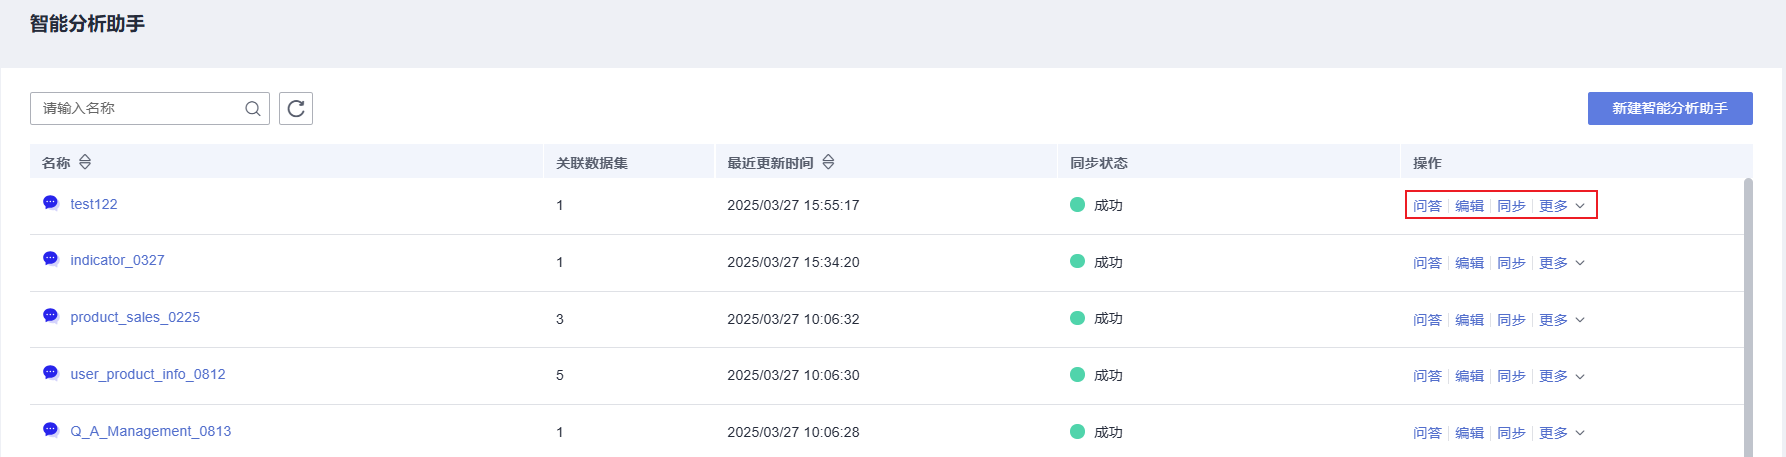Expand 更多 dropdown for test122
1786x457 pixels.
pos(1562,206)
